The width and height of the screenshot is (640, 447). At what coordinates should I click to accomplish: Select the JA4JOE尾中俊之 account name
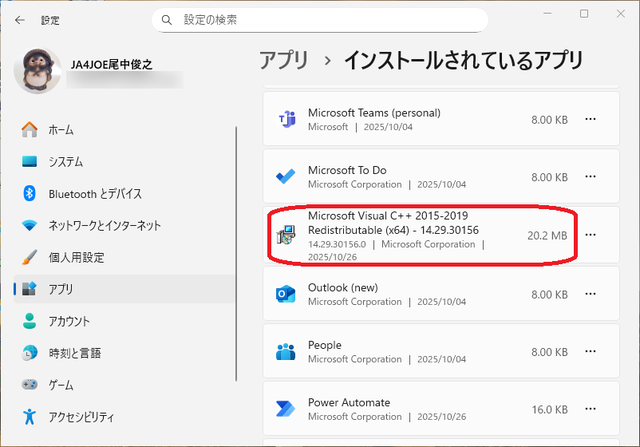click(x=111, y=64)
